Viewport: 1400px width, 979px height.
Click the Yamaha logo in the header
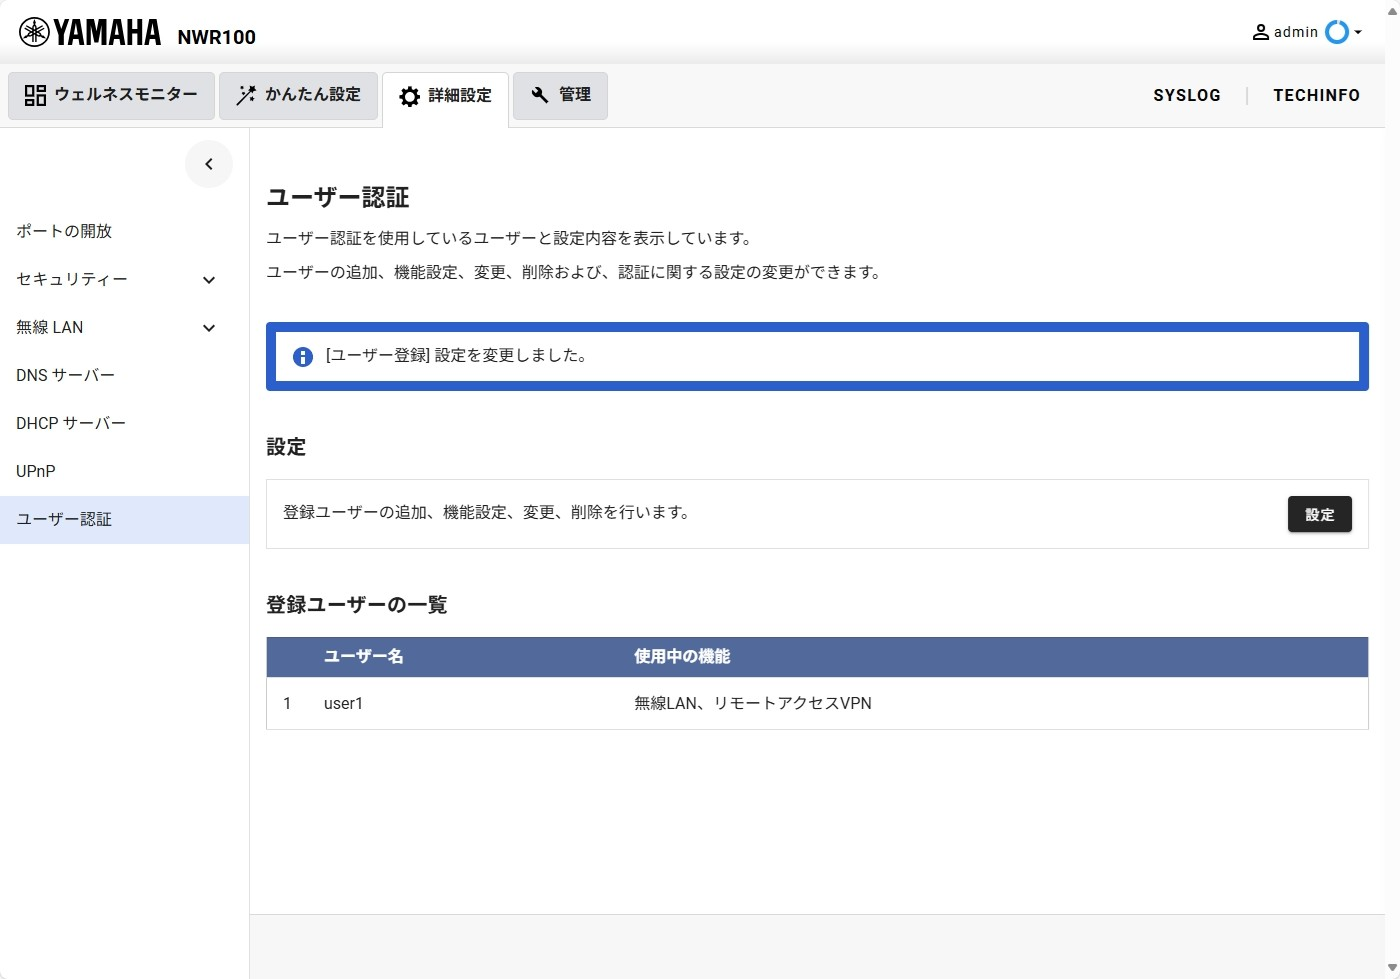tap(90, 33)
